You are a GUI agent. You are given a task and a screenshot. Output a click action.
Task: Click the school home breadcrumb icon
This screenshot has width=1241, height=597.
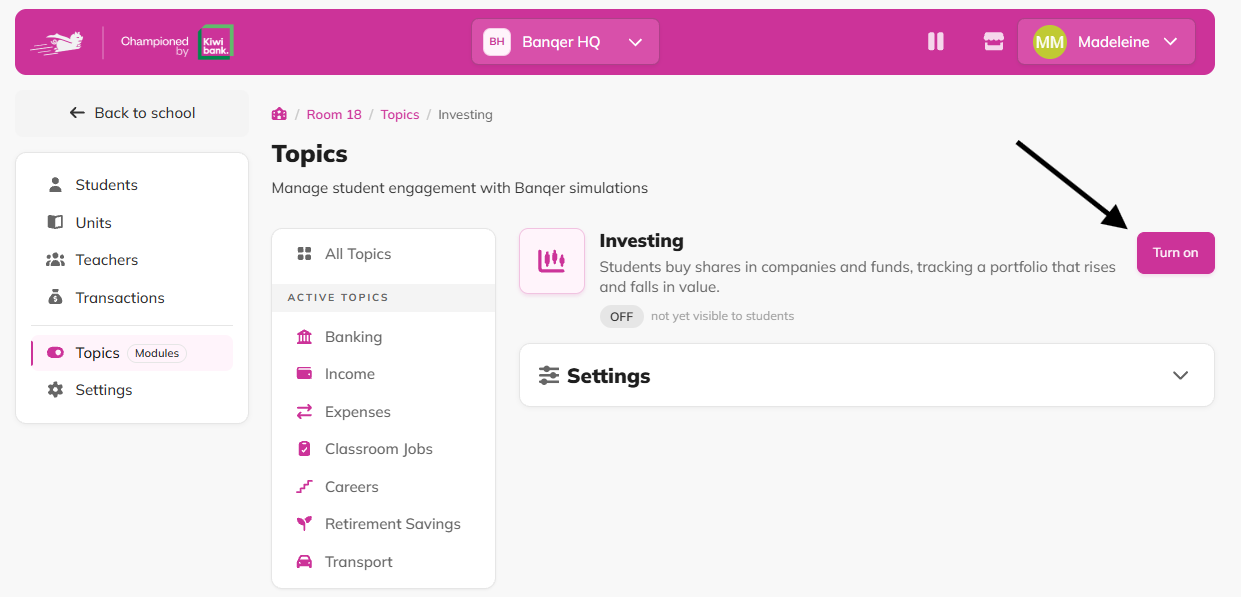(279, 114)
